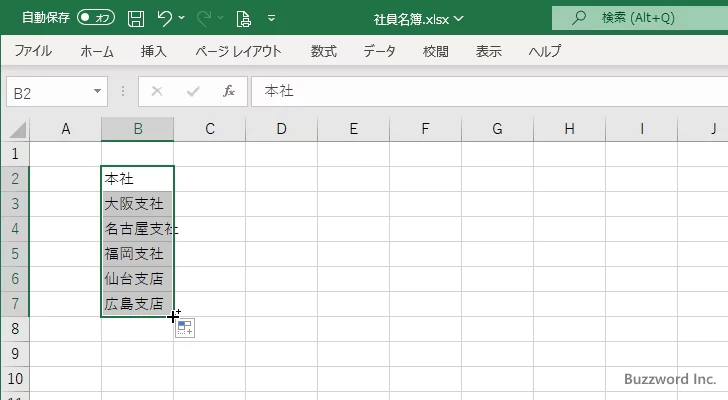Click cell containing 大阪支社
The image size is (728, 400).
coord(138,204)
